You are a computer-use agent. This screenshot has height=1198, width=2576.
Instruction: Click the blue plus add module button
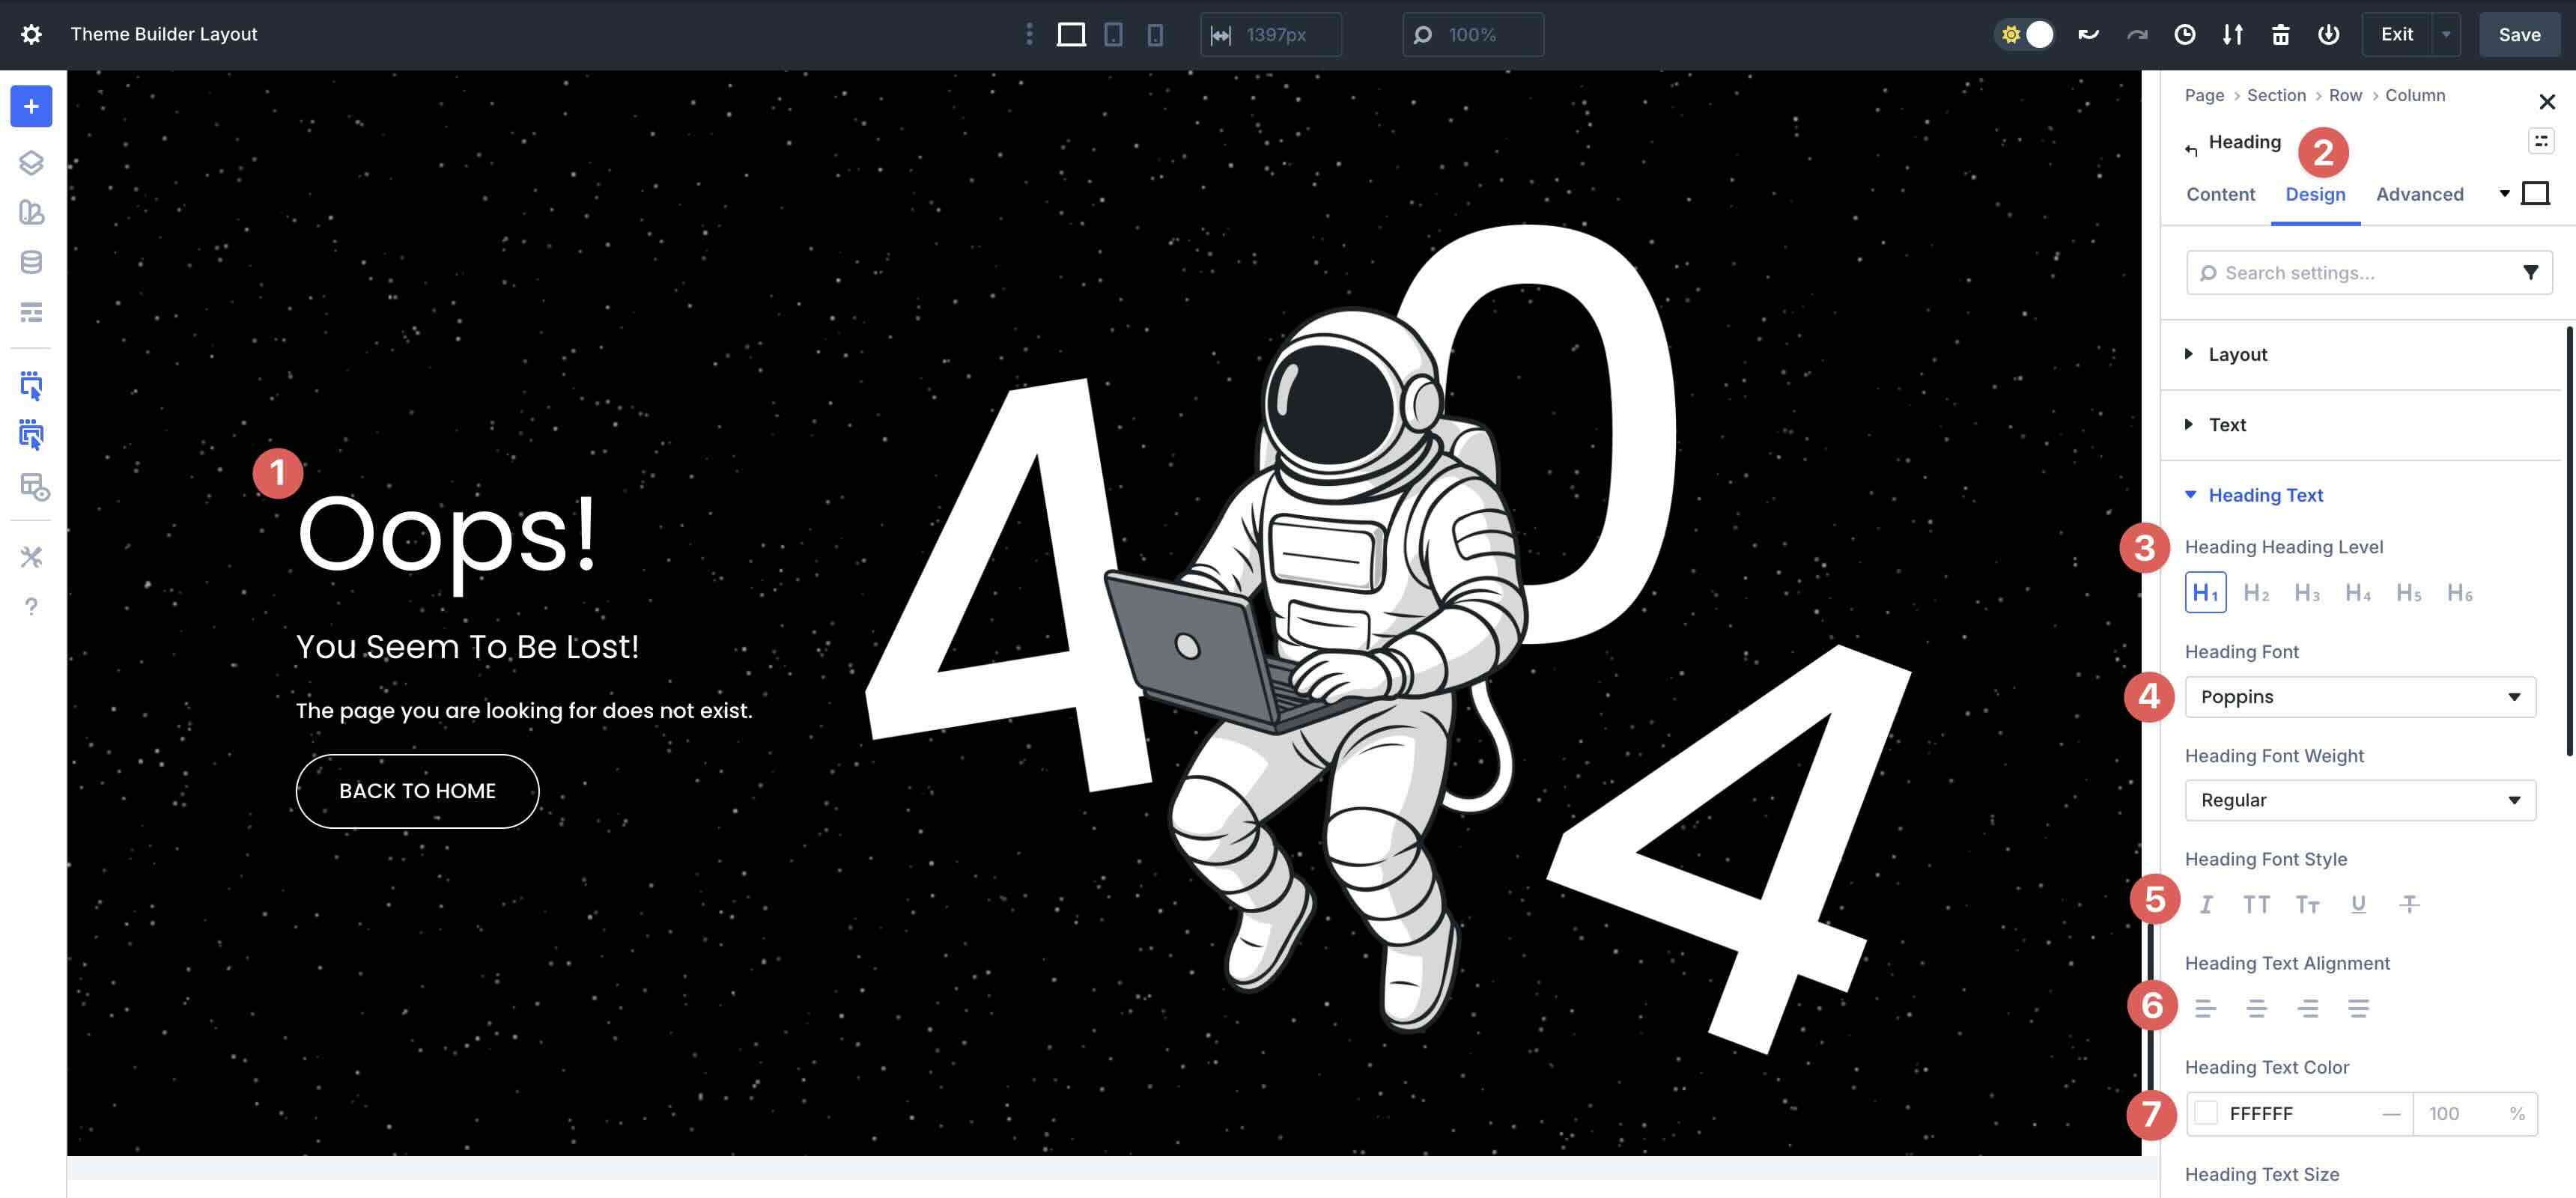(31, 106)
